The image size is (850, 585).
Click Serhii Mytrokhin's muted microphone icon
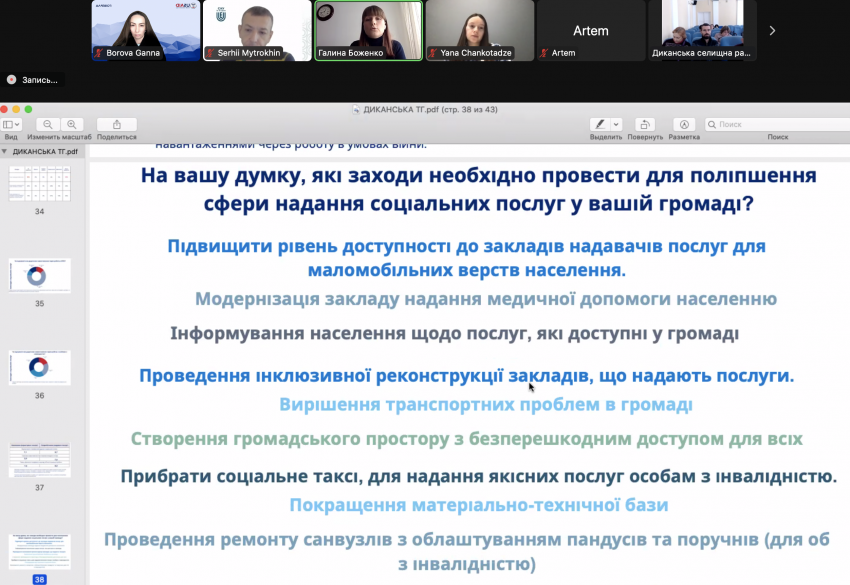210,53
